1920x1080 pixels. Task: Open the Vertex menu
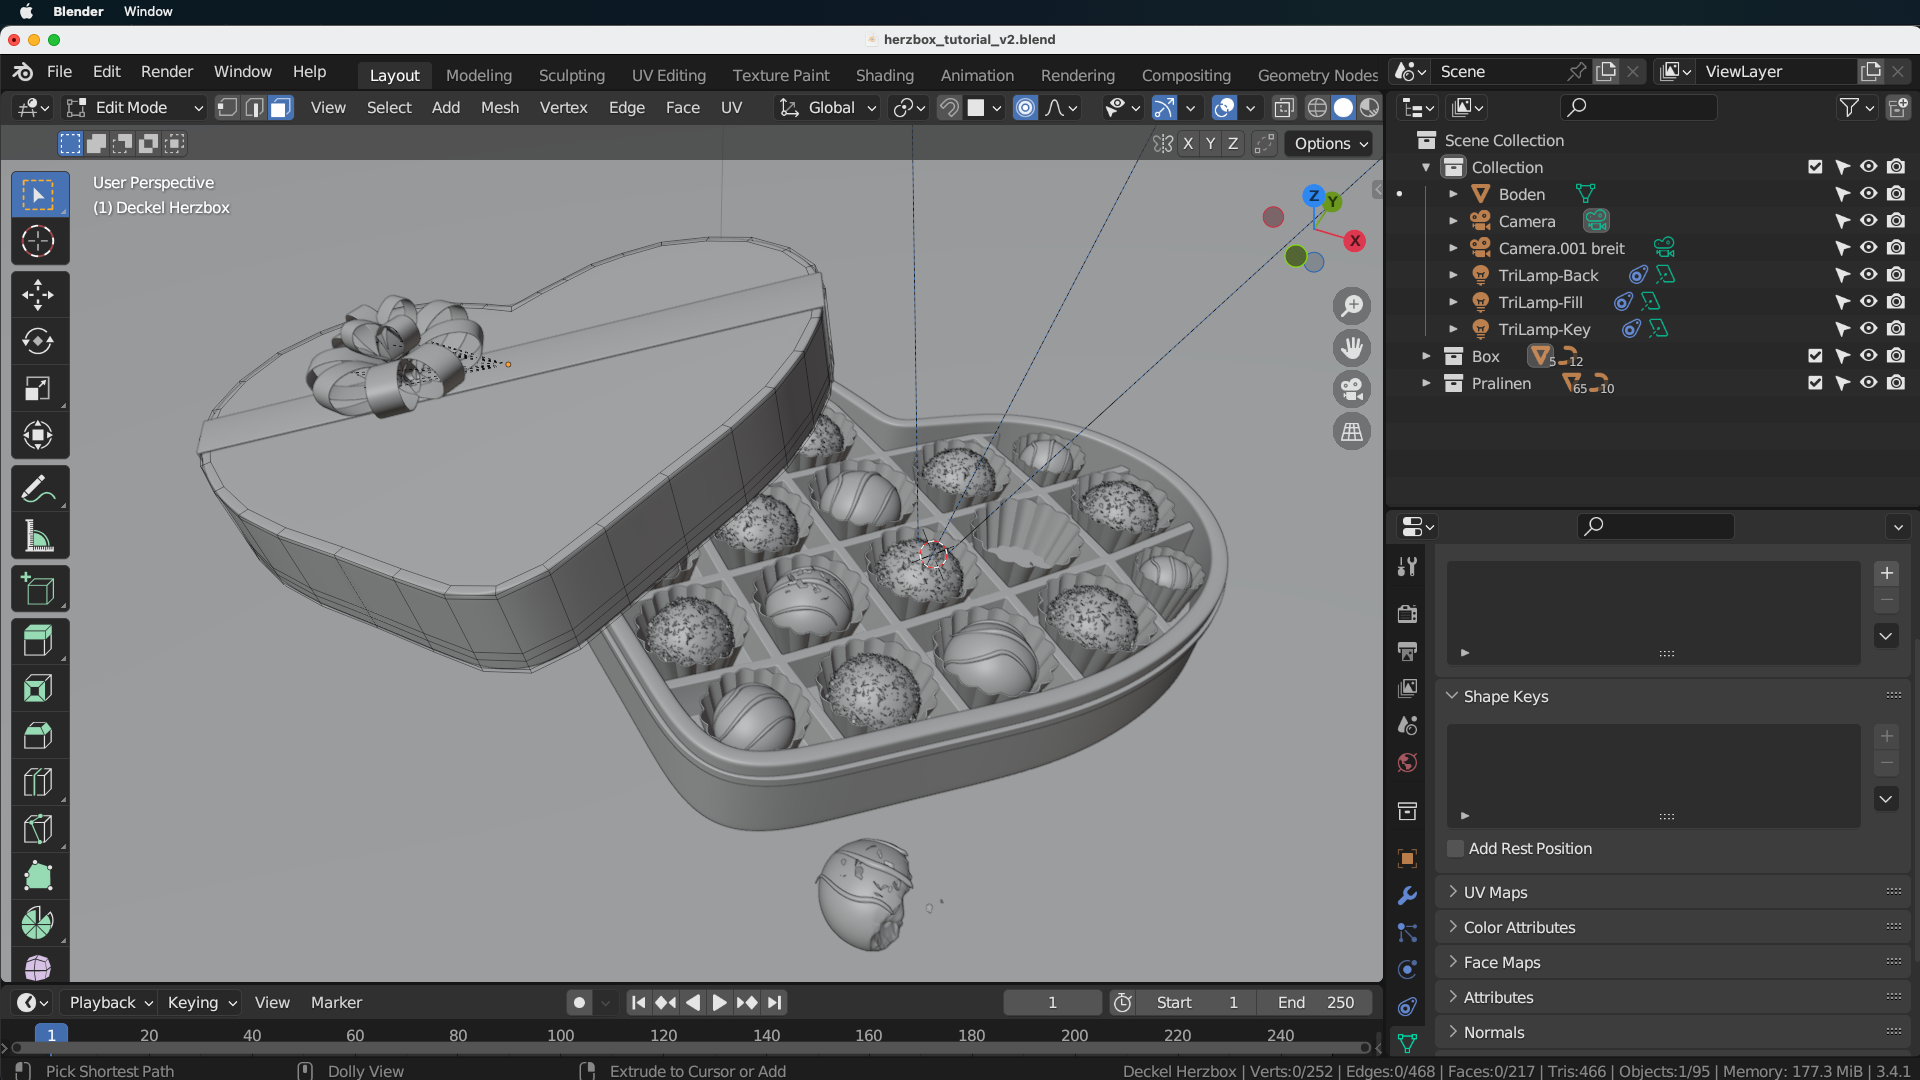coord(563,108)
